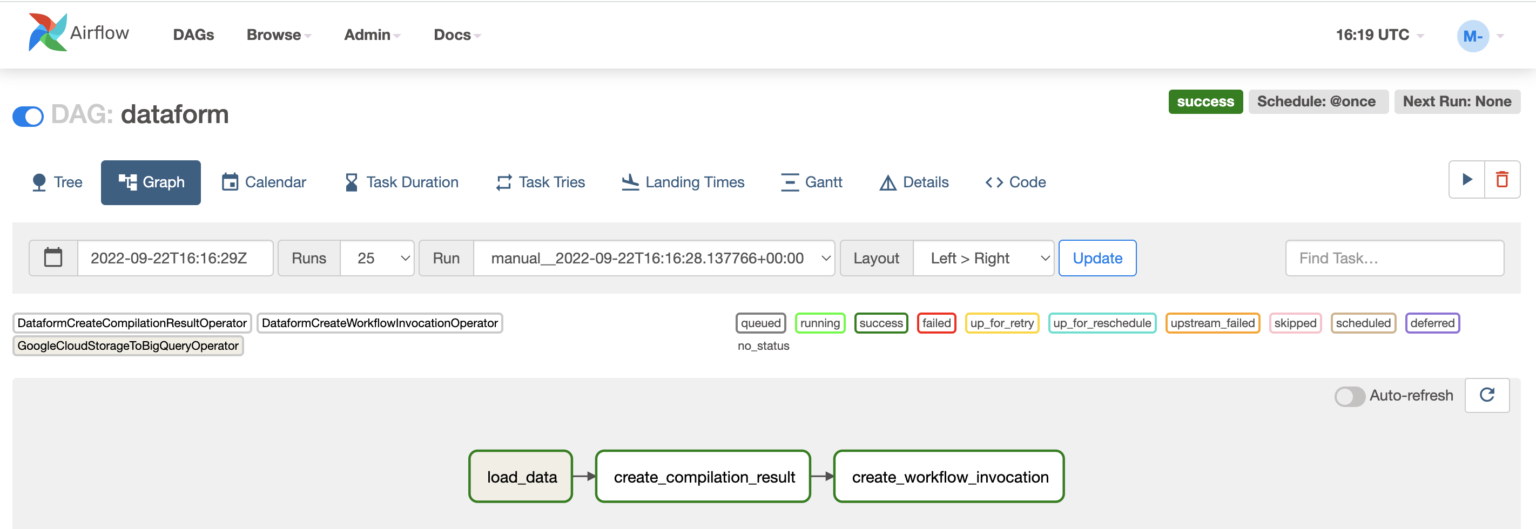Click the Find Task search field
This screenshot has height=529, width=1536.
[x=1395, y=258]
